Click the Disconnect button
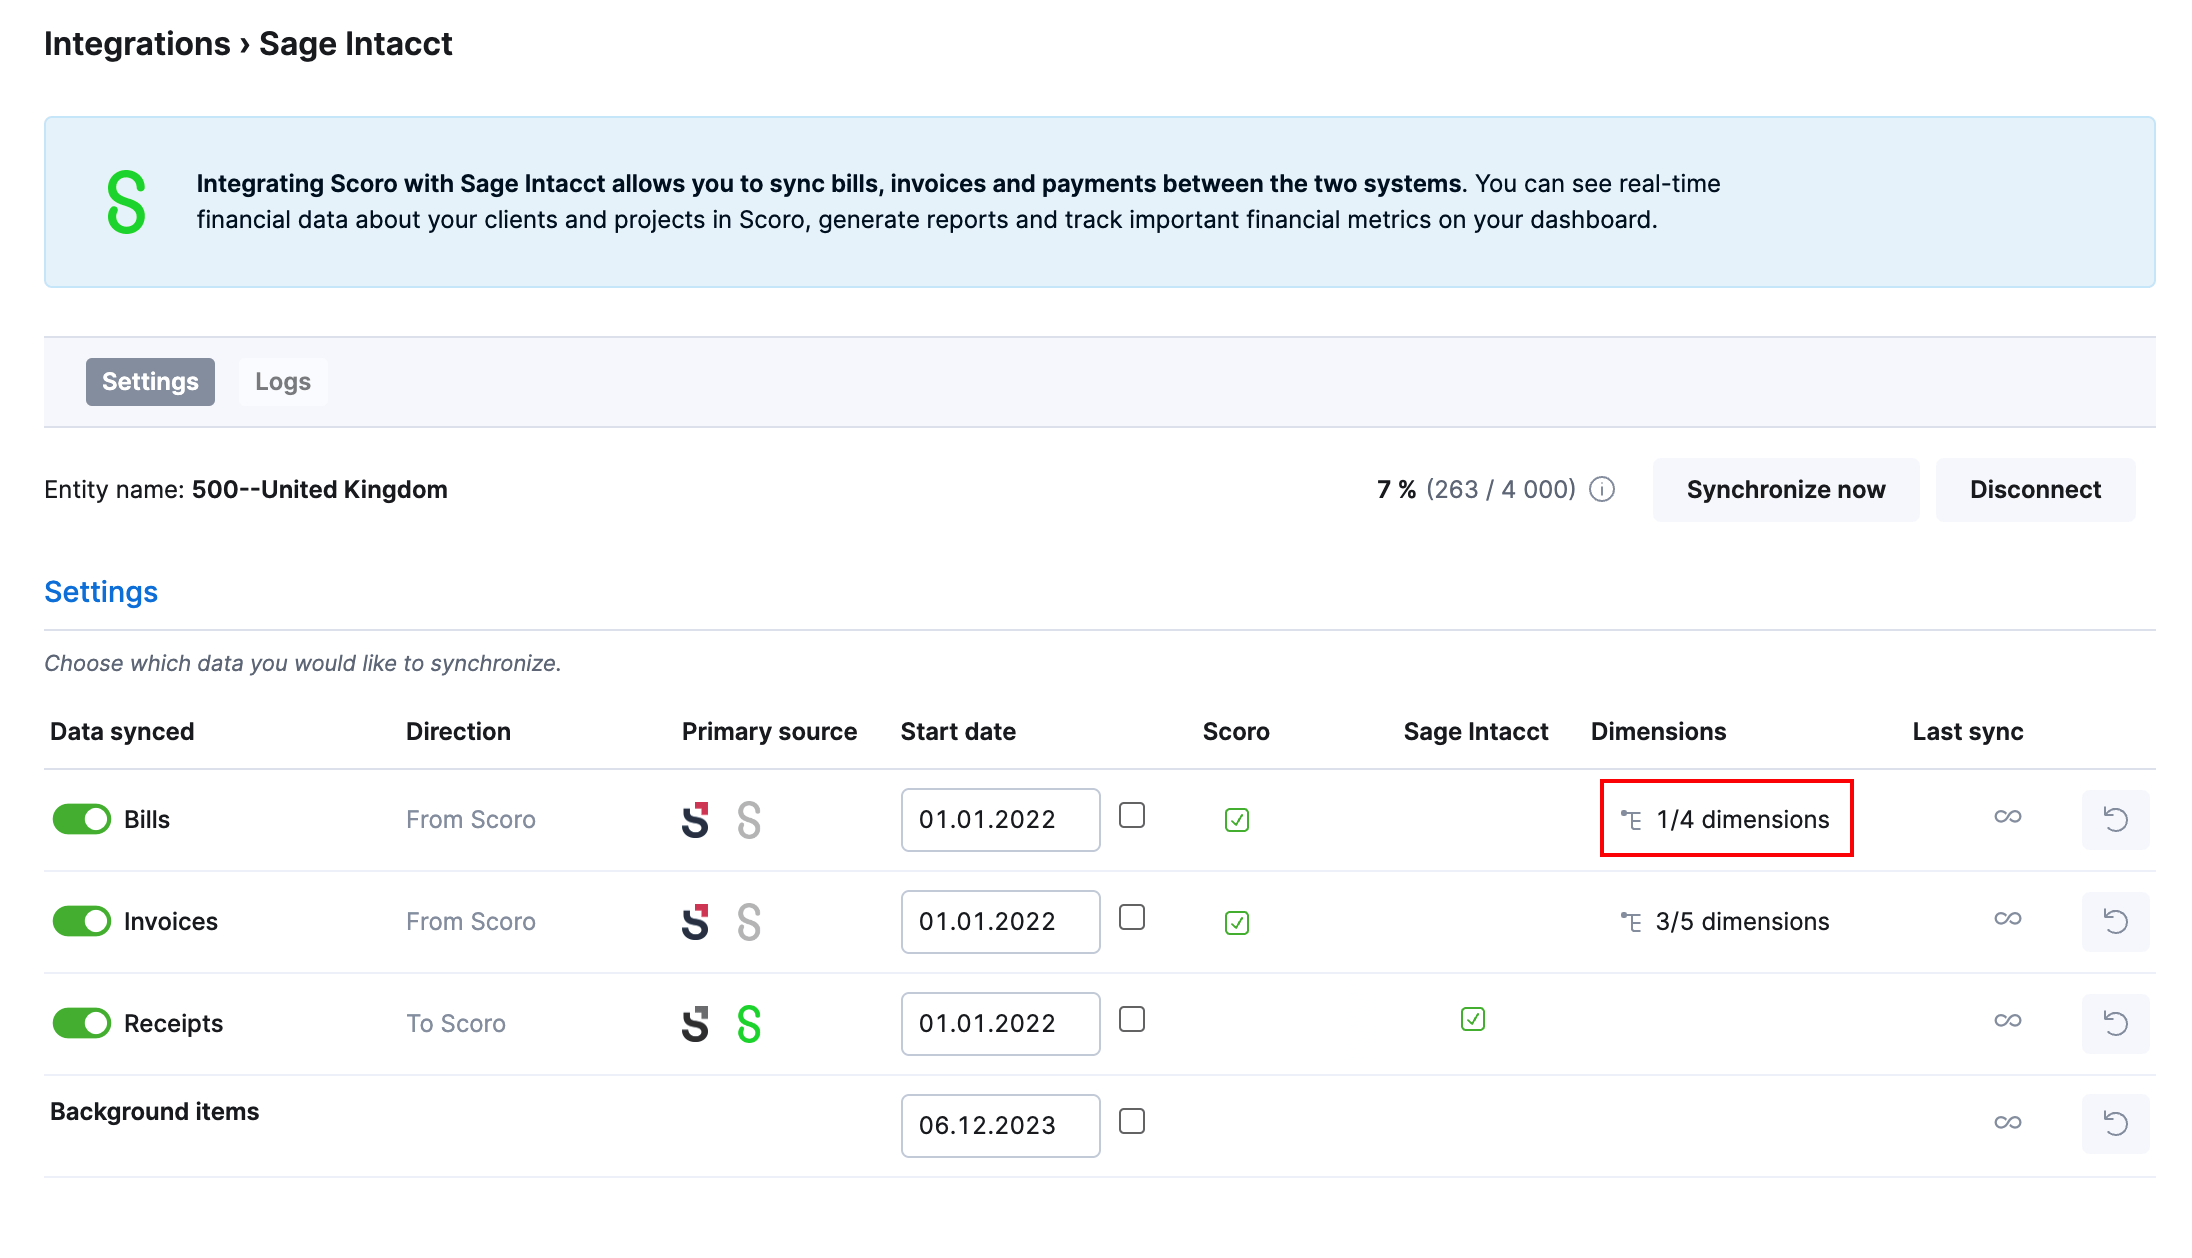Viewport: 2192px width, 1258px height. click(2035, 489)
